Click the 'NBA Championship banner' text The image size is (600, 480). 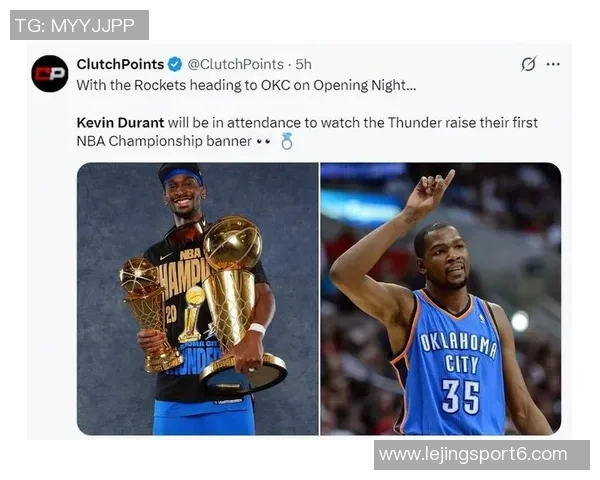pyautogui.click(x=164, y=141)
